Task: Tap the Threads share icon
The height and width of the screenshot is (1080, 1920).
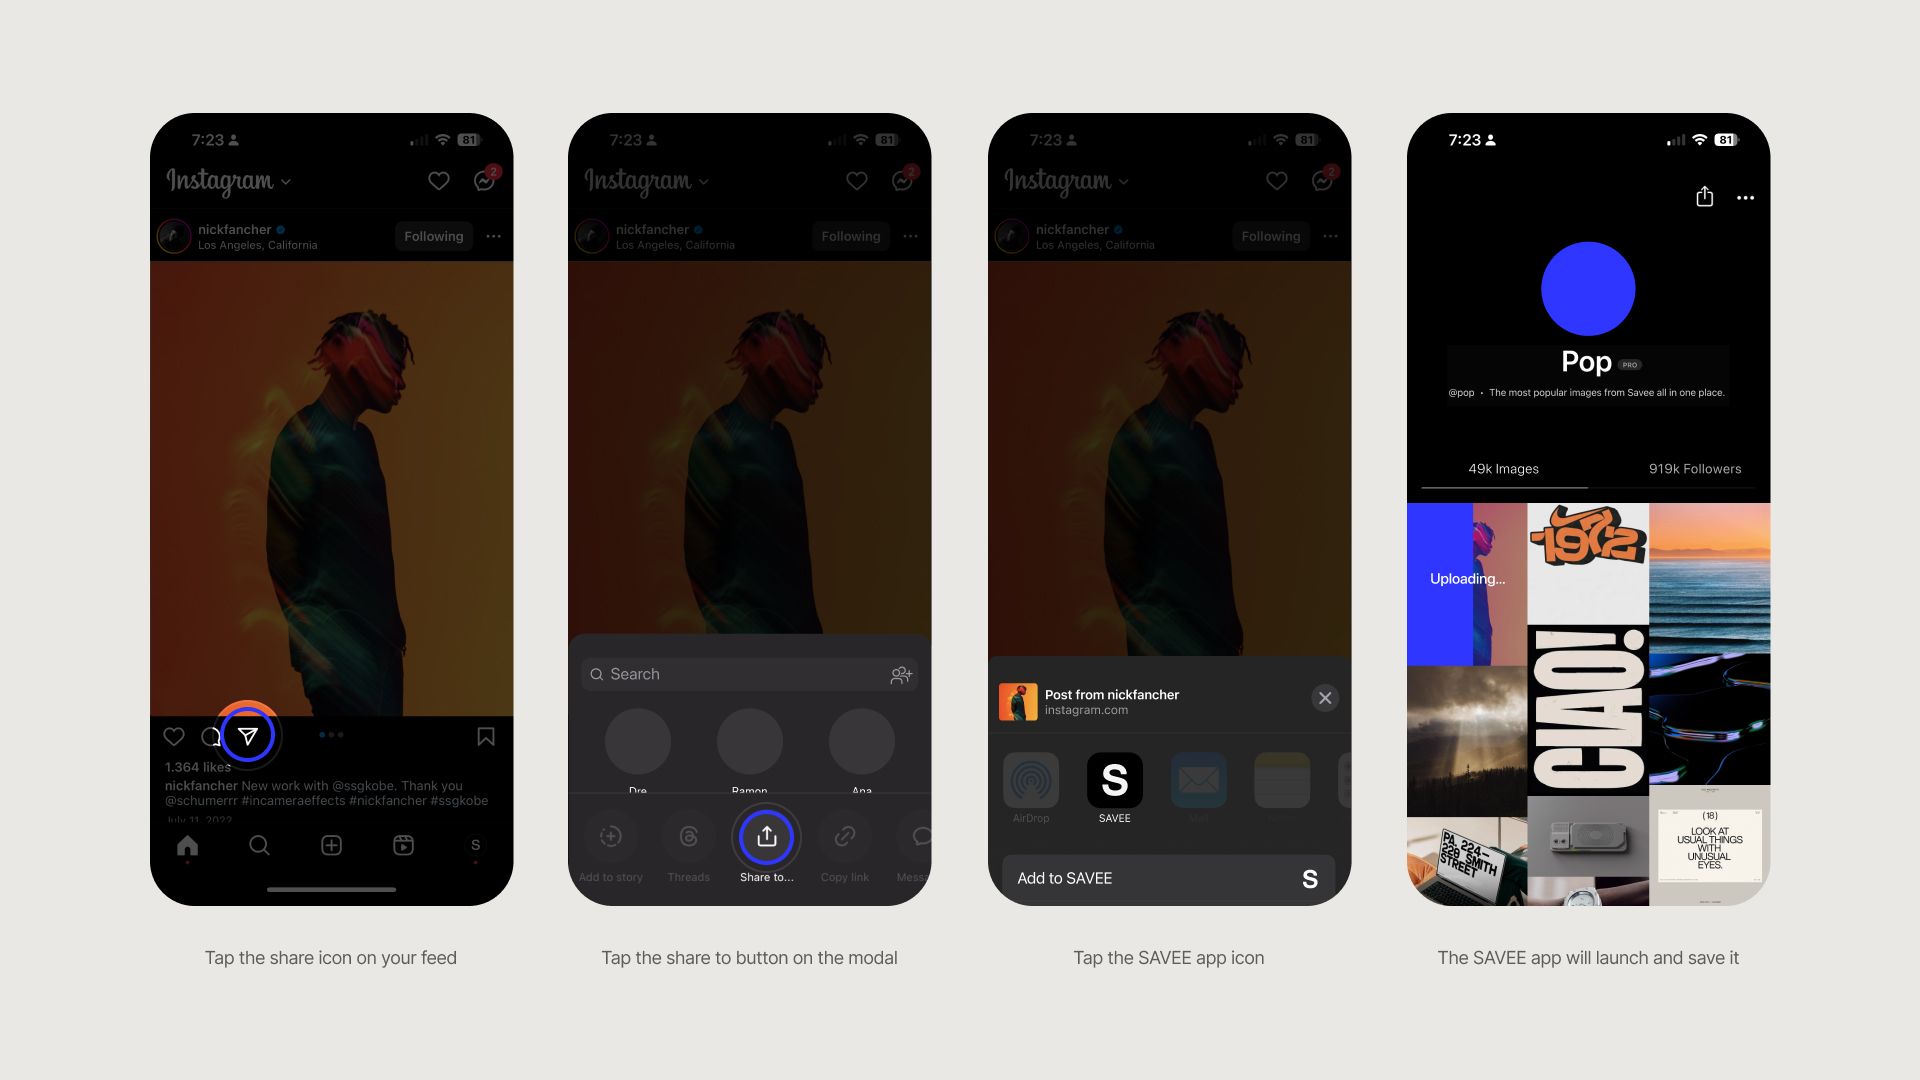Action: [687, 836]
